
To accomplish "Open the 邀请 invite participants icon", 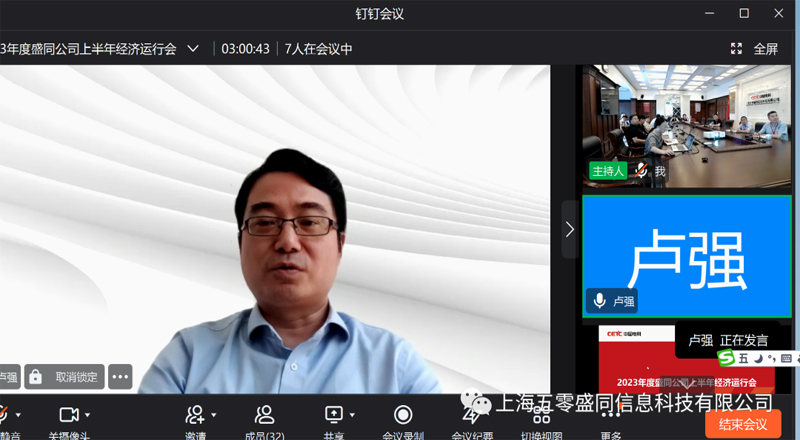I will (195, 414).
